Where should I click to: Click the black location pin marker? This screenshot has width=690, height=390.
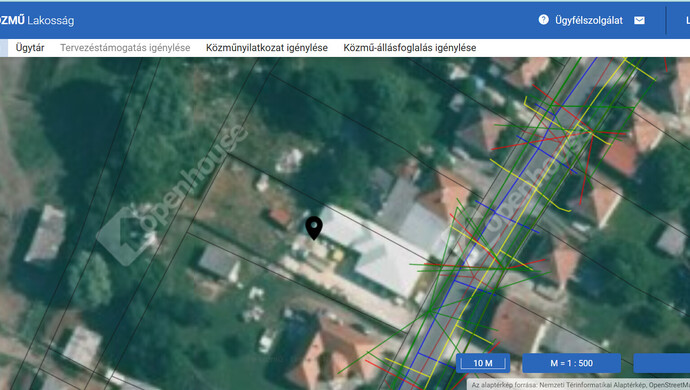pyautogui.click(x=314, y=228)
